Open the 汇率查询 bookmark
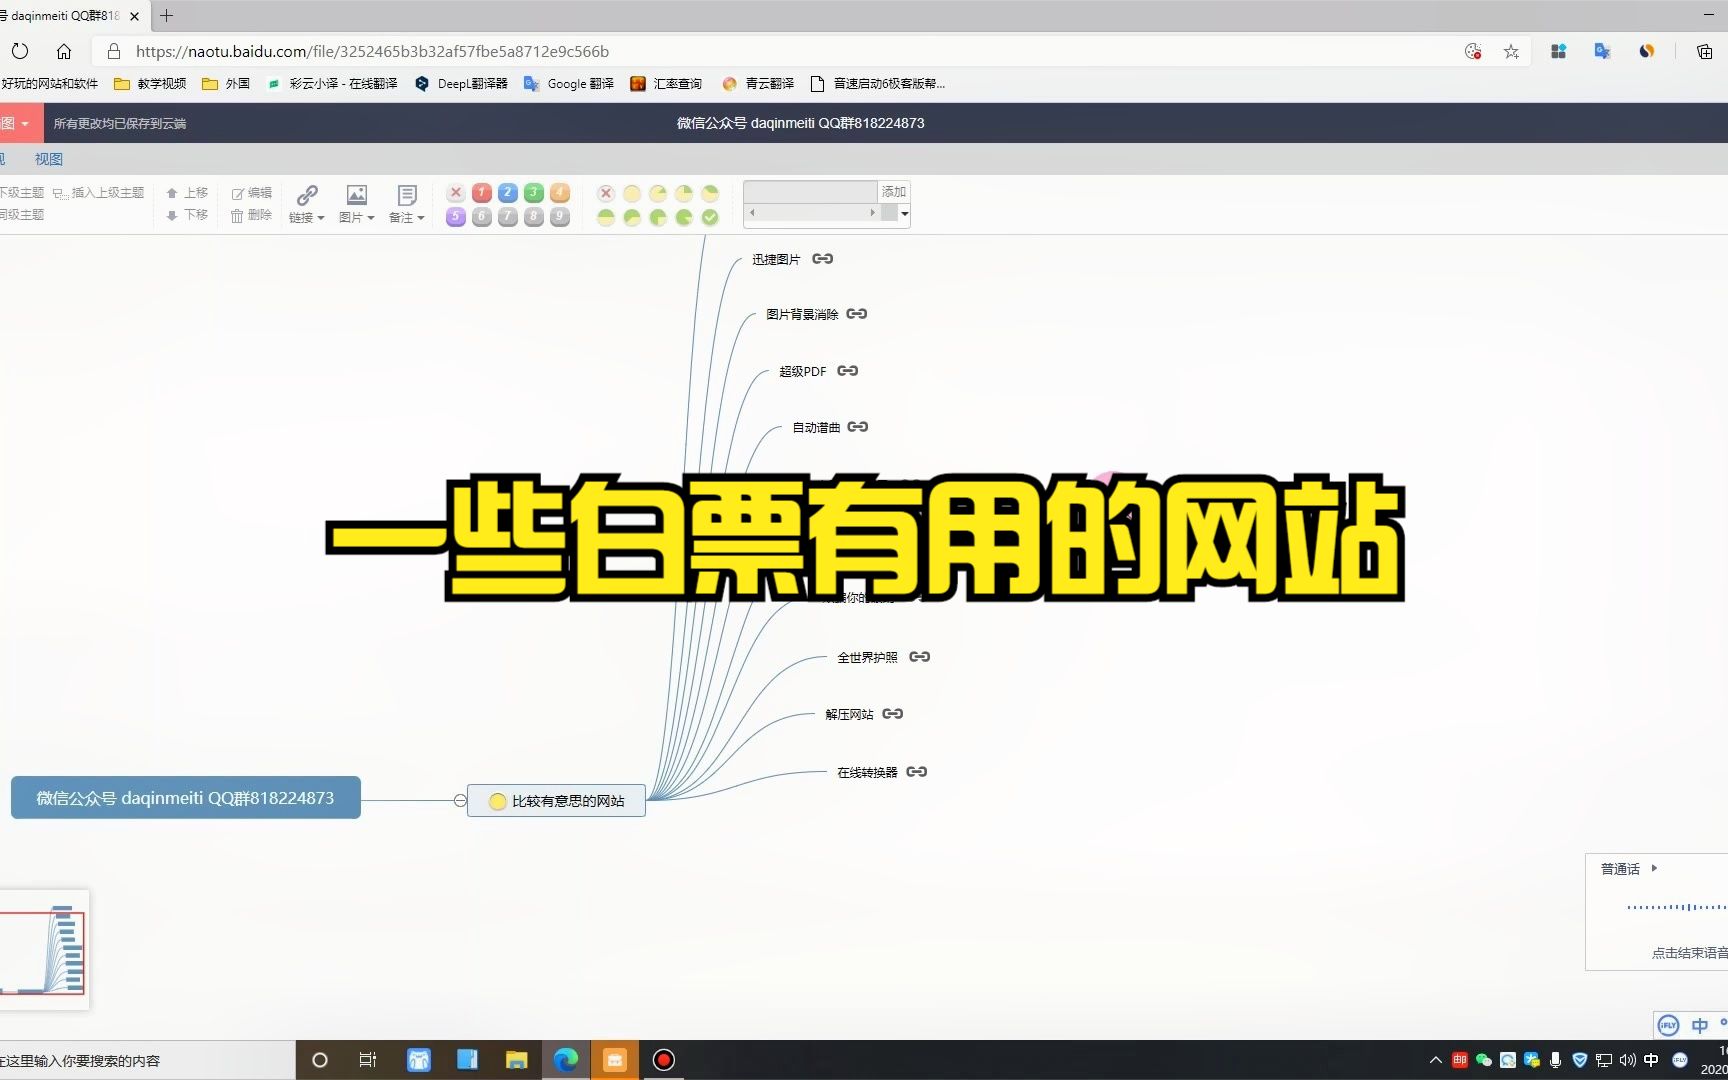Screen dimensions: 1728x1080 tap(666, 84)
